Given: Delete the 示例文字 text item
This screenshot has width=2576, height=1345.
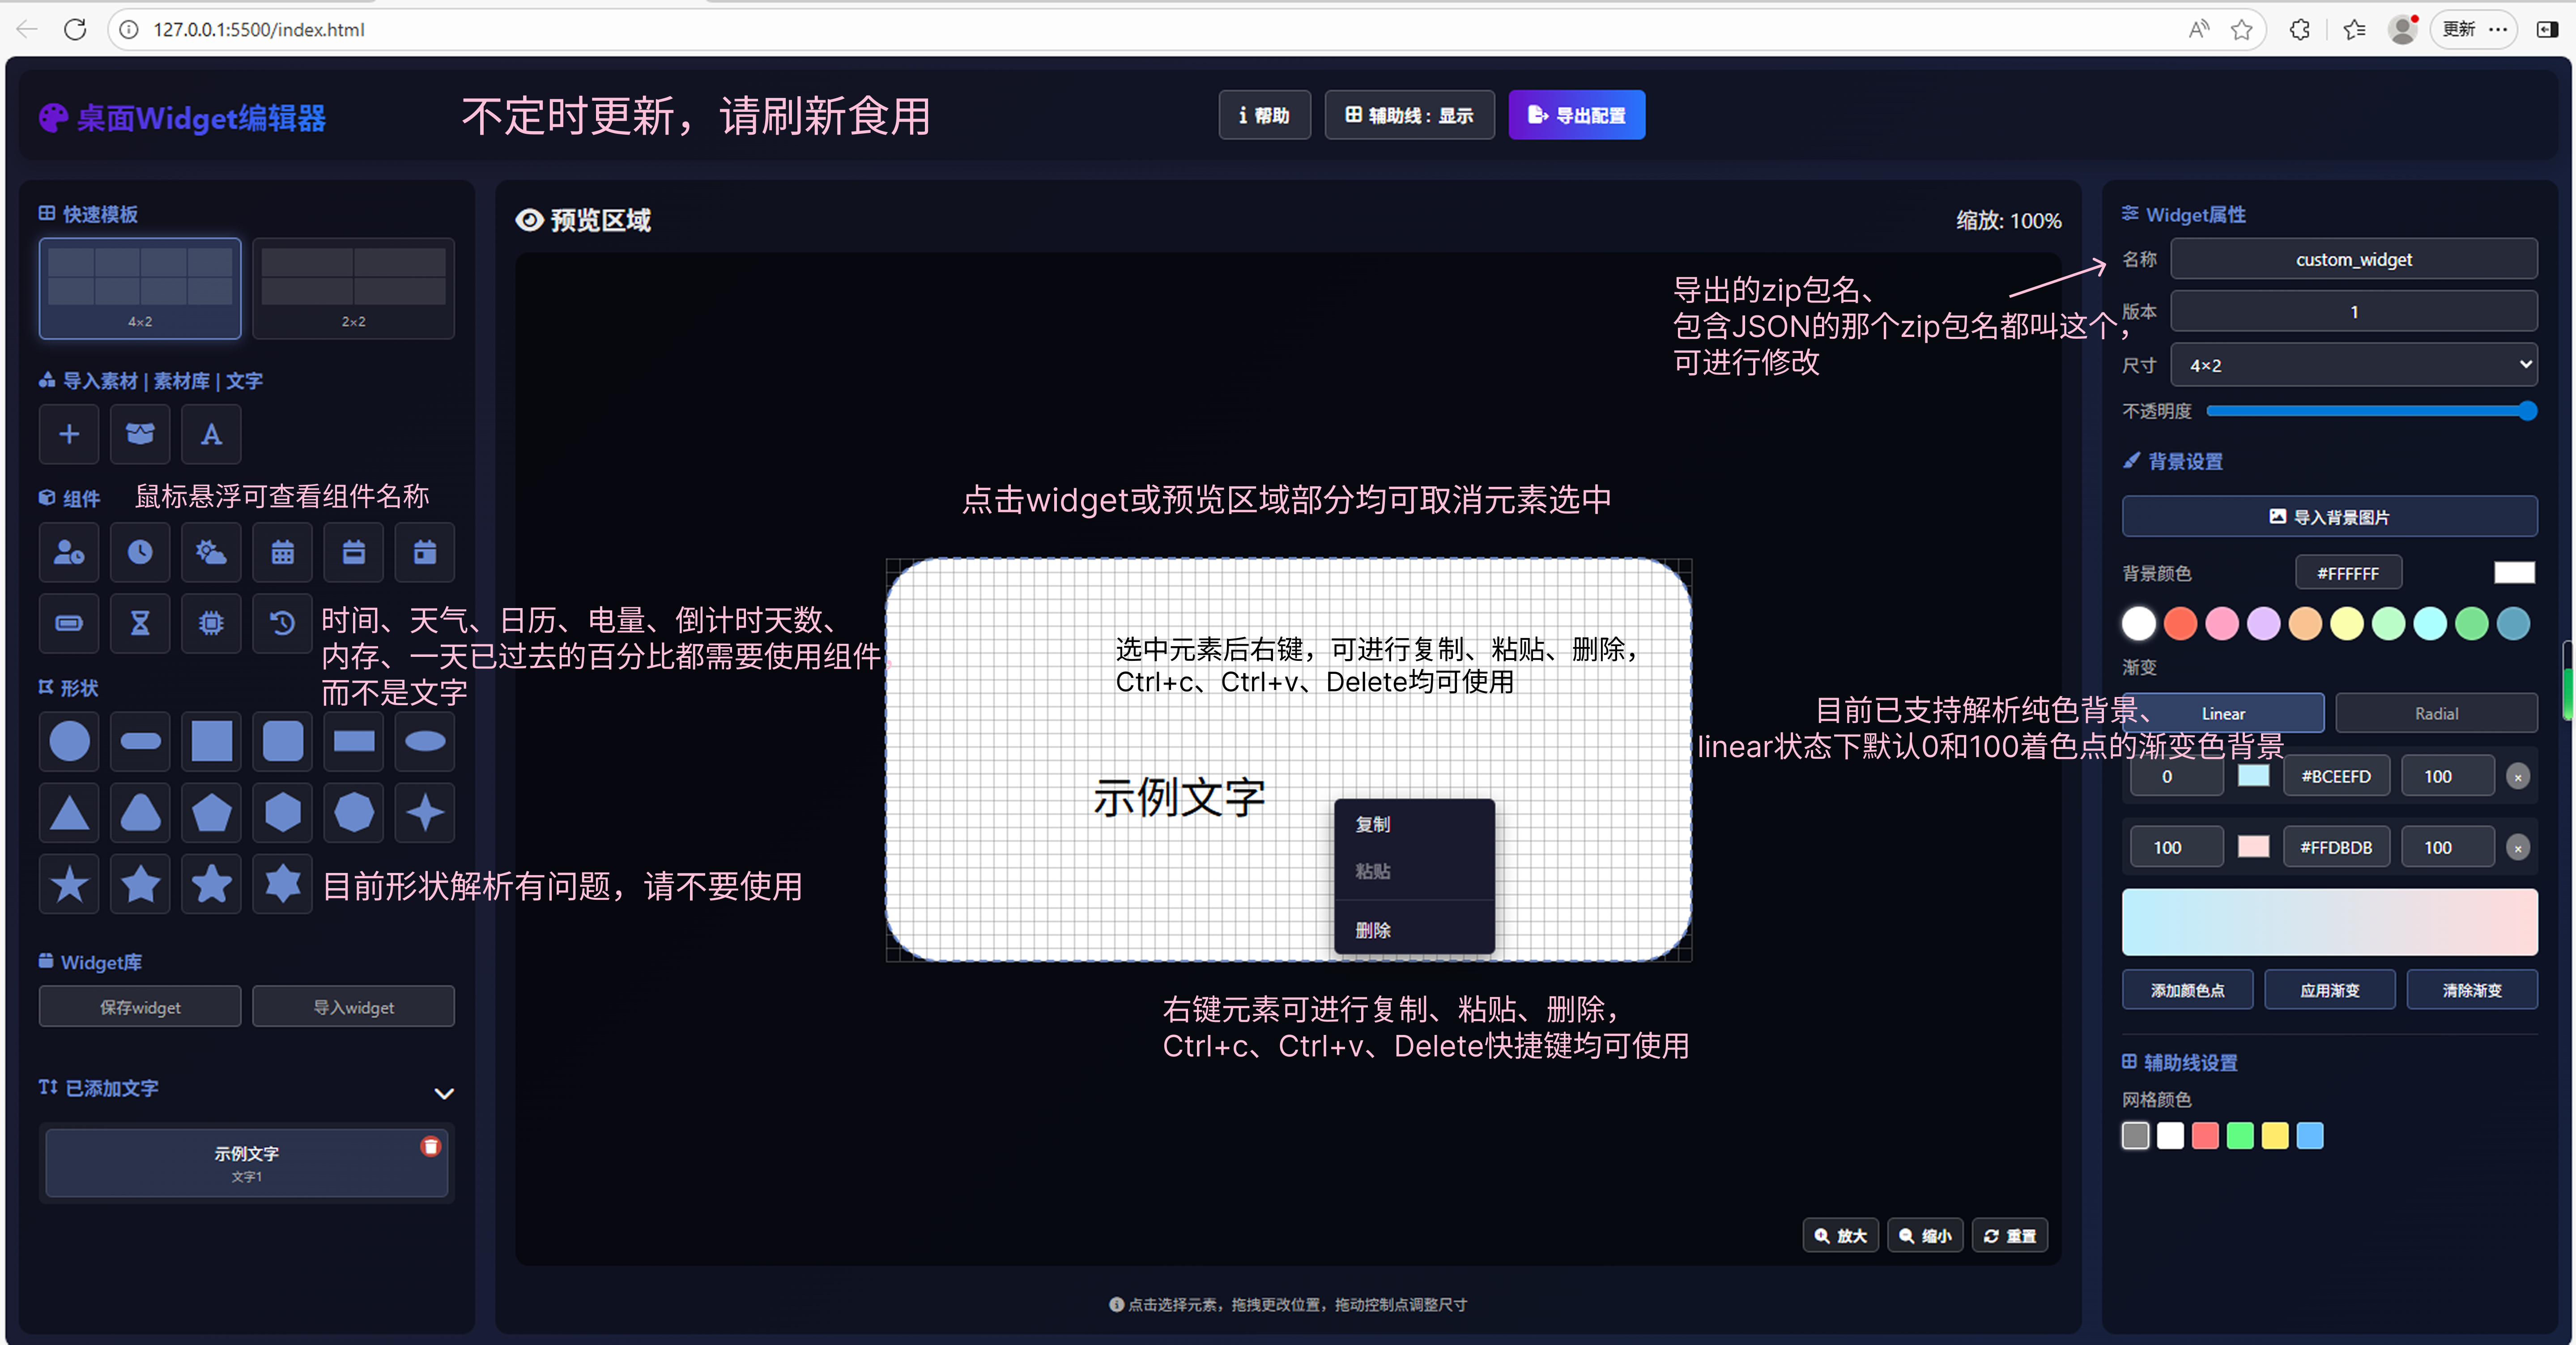Looking at the screenshot, I should [430, 1147].
